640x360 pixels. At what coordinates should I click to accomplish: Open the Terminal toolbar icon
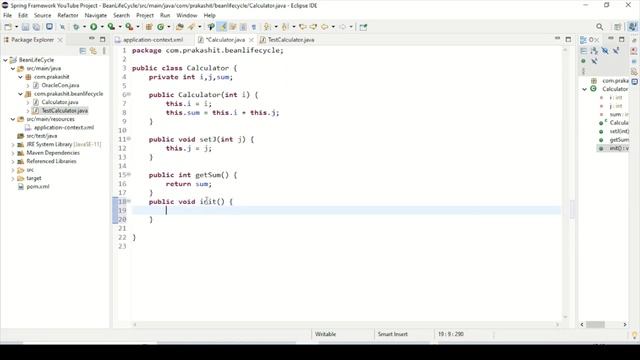49,27
